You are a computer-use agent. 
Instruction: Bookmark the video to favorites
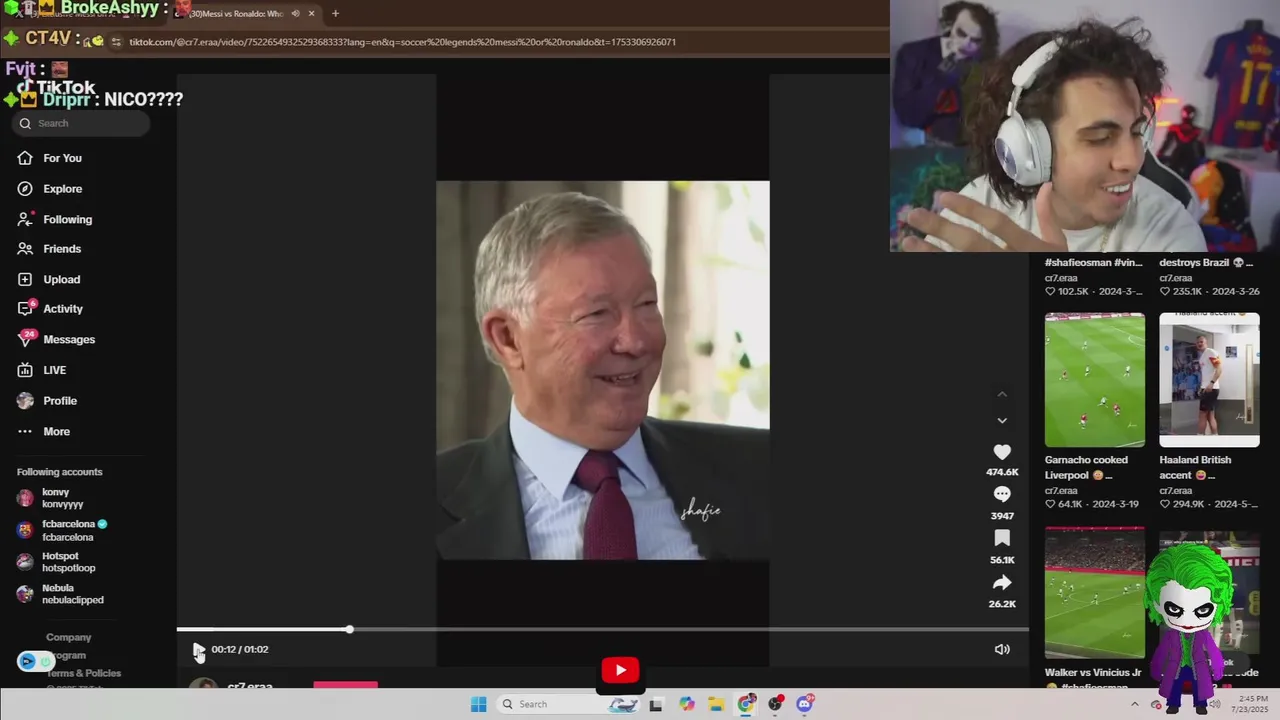click(x=1002, y=539)
